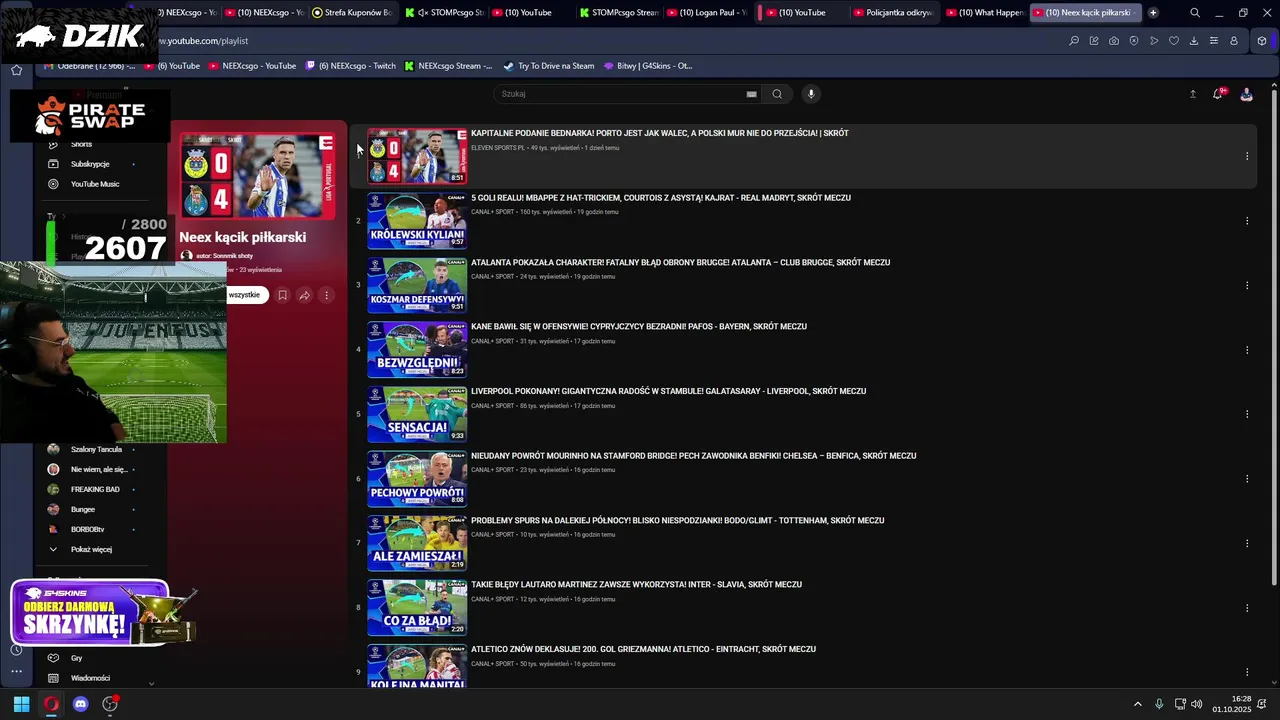The image size is (1280, 720).
Task: Click the YouTube create upload icon
Action: coord(1192,94)
